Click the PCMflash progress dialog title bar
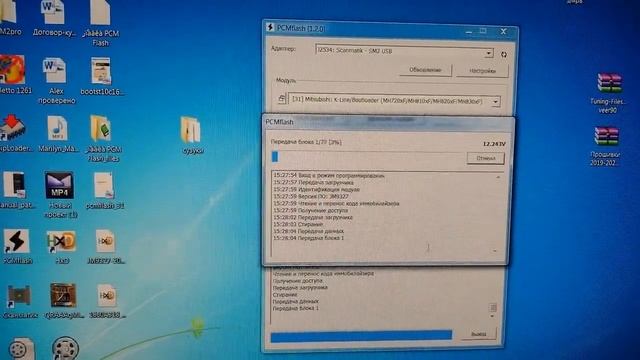This screenshot has width=640, height=360. (x=388, y=122)
